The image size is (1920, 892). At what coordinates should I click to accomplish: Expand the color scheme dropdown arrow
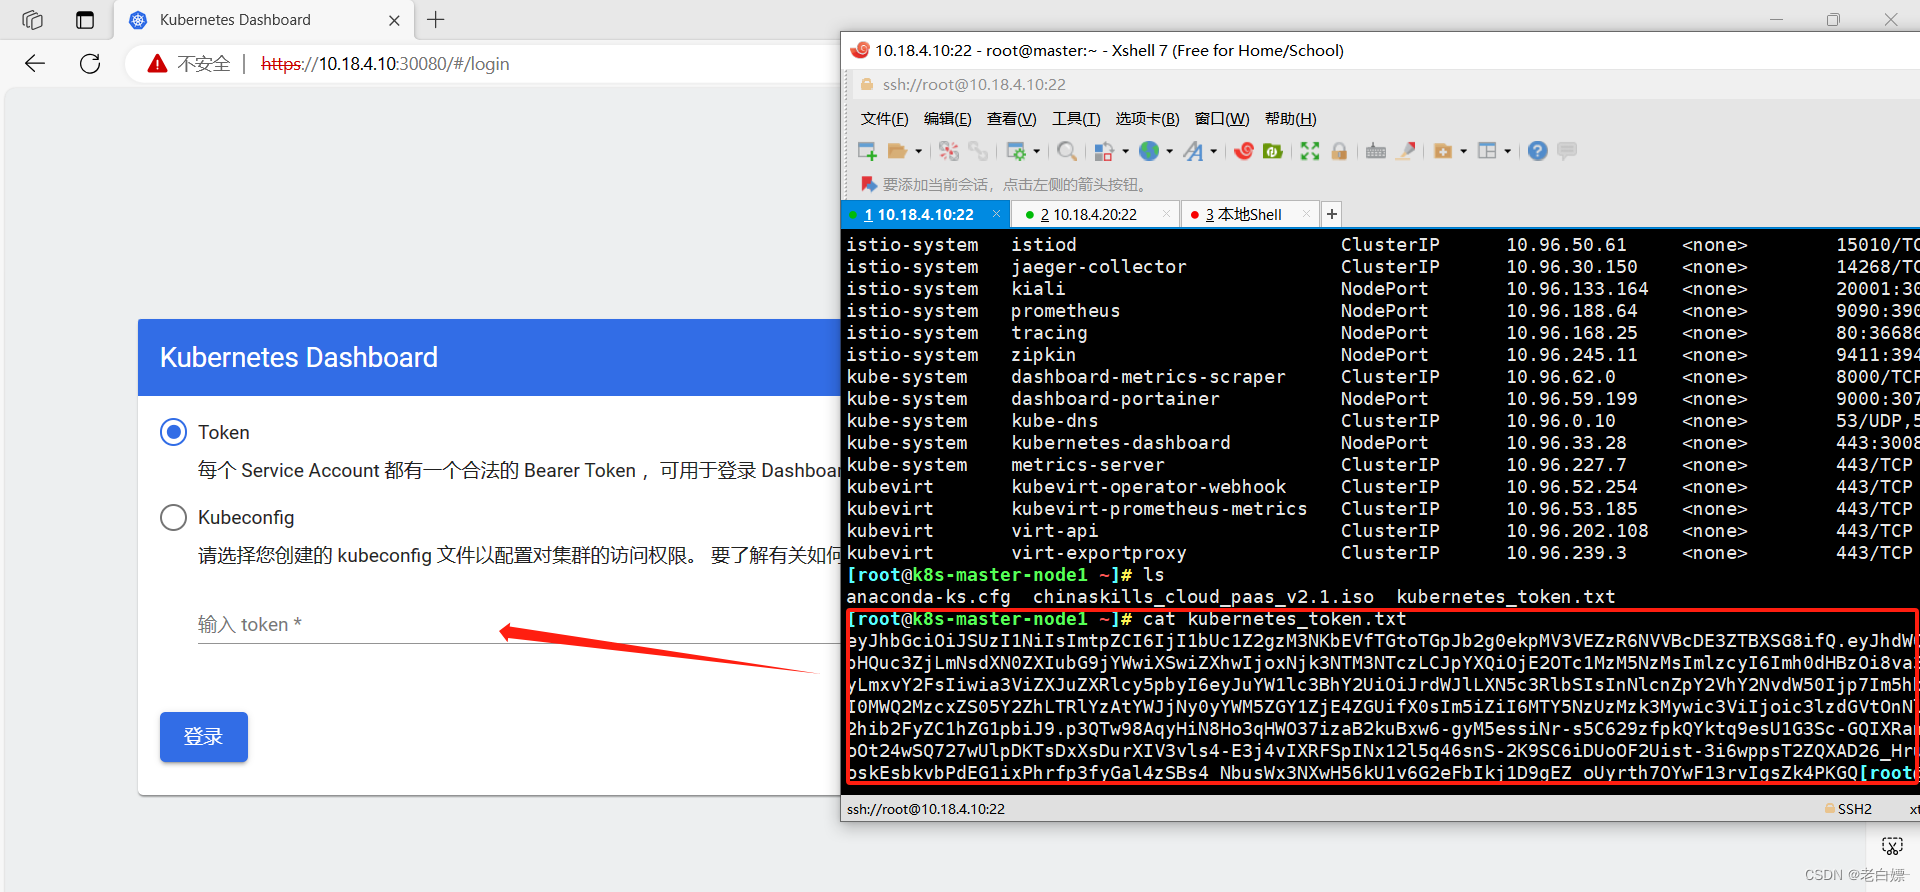[1125, 151]
